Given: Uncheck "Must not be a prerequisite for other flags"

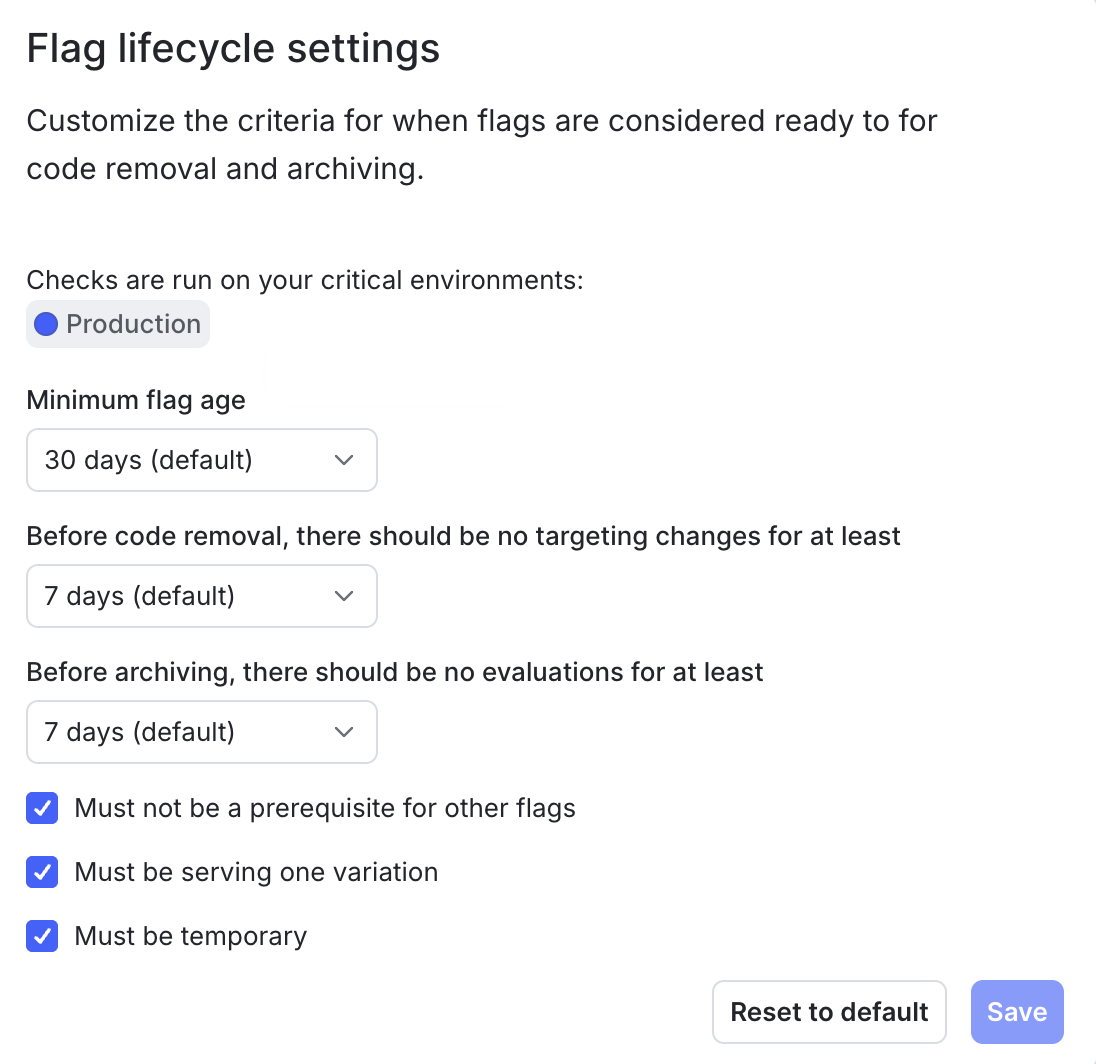Looking at the screenshot, I should click(42, 808).
